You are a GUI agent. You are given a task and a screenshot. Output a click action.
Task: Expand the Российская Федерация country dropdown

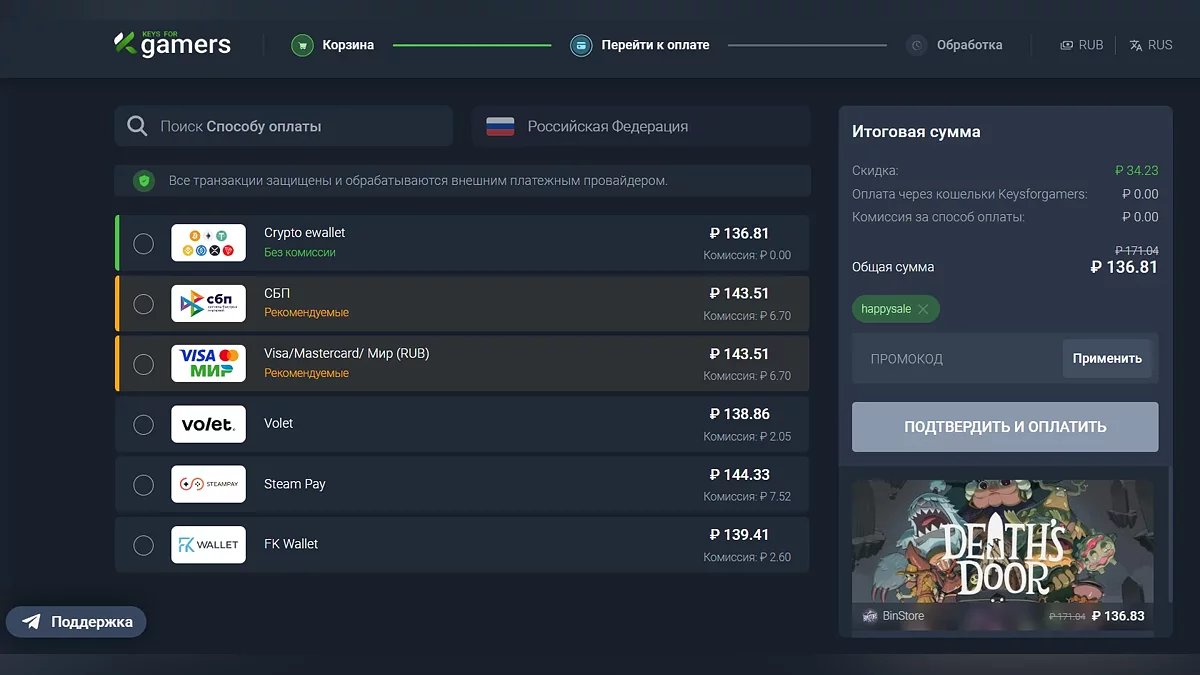pyautogui.click(x=640, y=127)
